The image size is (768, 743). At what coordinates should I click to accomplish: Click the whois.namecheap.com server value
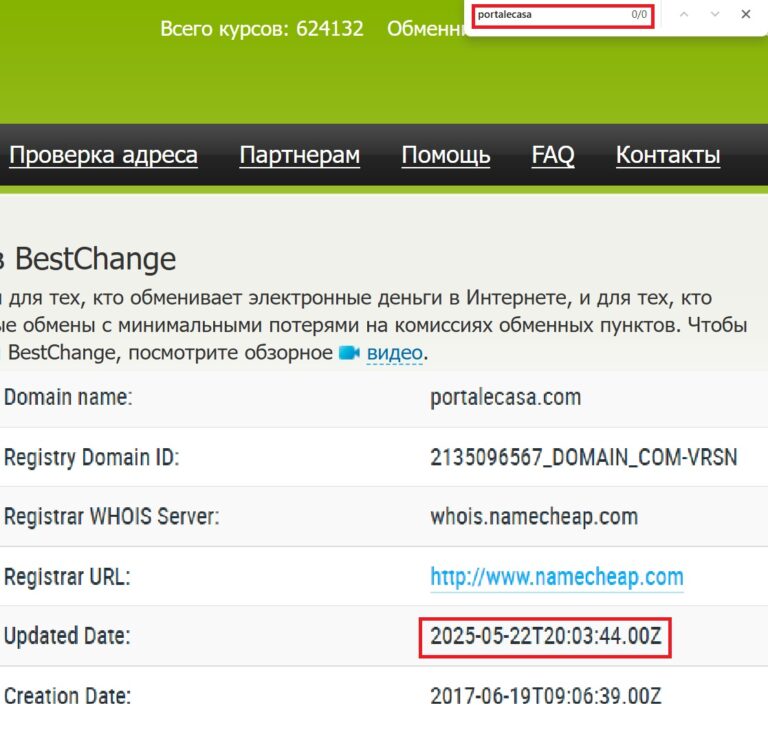533,517
